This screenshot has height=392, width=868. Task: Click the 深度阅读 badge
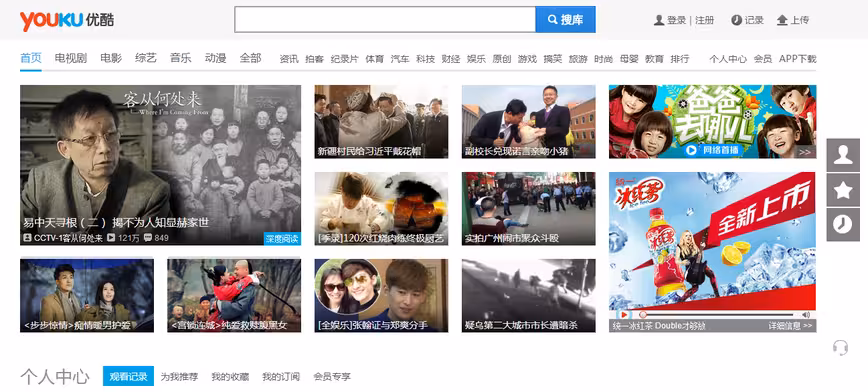coord(282,239)
